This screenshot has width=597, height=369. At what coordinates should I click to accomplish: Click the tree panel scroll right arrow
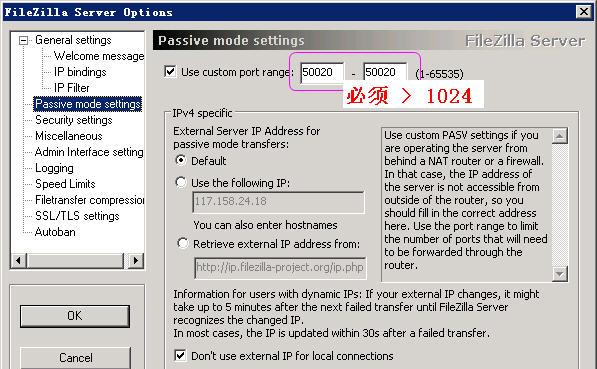point(136,261)
